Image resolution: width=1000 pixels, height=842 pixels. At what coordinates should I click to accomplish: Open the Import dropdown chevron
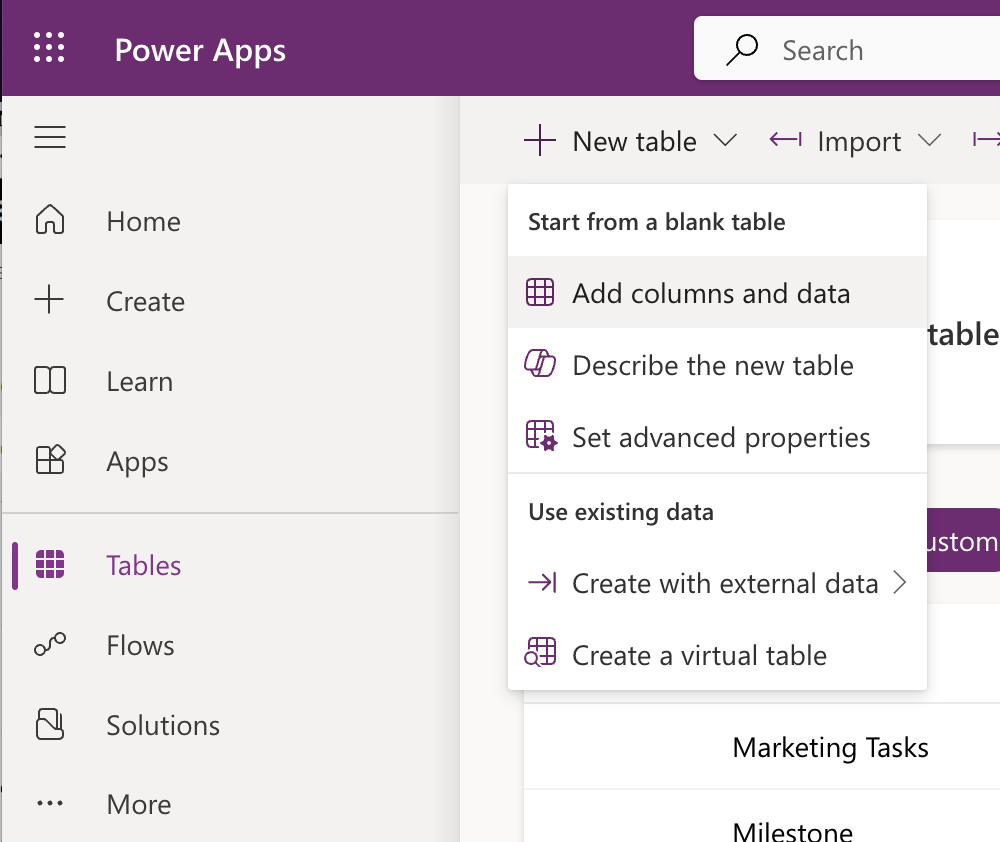pyautogui.click(x=930, y=141)
